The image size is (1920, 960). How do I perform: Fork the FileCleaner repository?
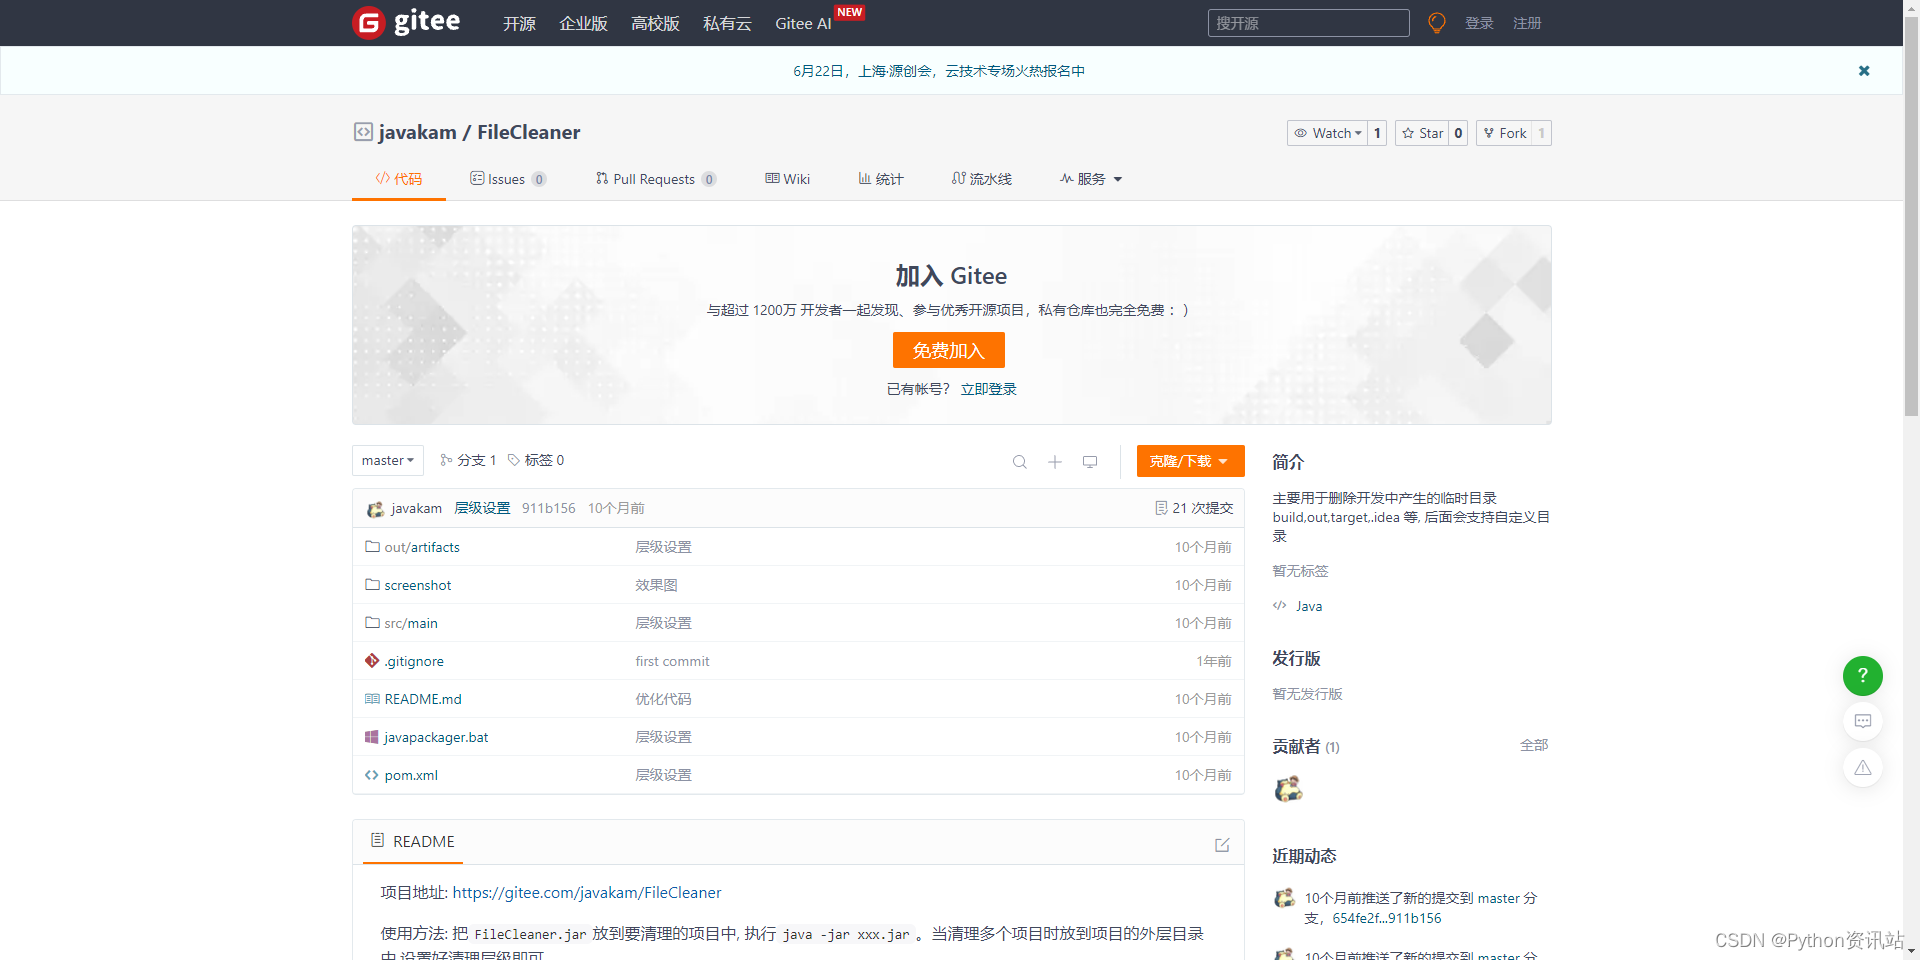pyautogui.click(x=1504, y=133)
